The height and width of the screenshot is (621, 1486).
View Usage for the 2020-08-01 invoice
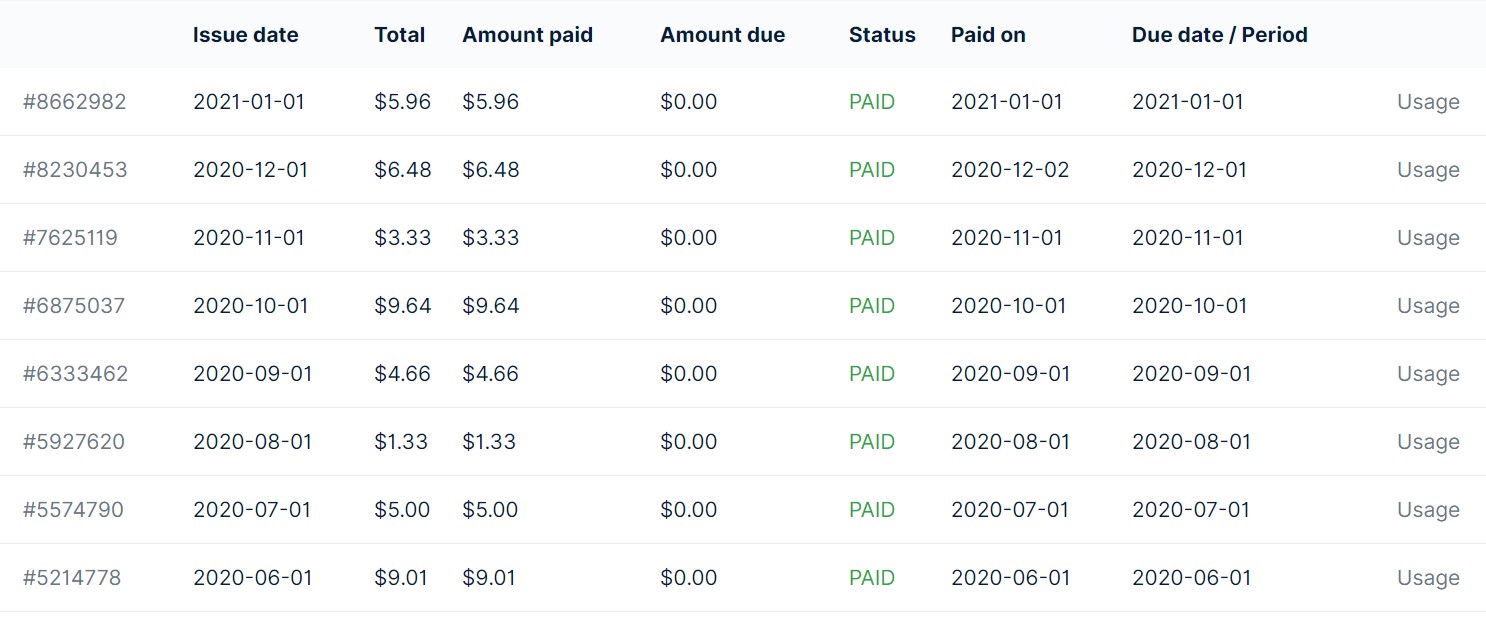(1428, 442)
